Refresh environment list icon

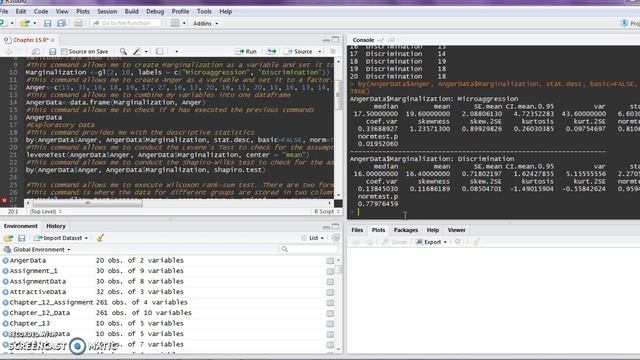(x=336, y=238)
